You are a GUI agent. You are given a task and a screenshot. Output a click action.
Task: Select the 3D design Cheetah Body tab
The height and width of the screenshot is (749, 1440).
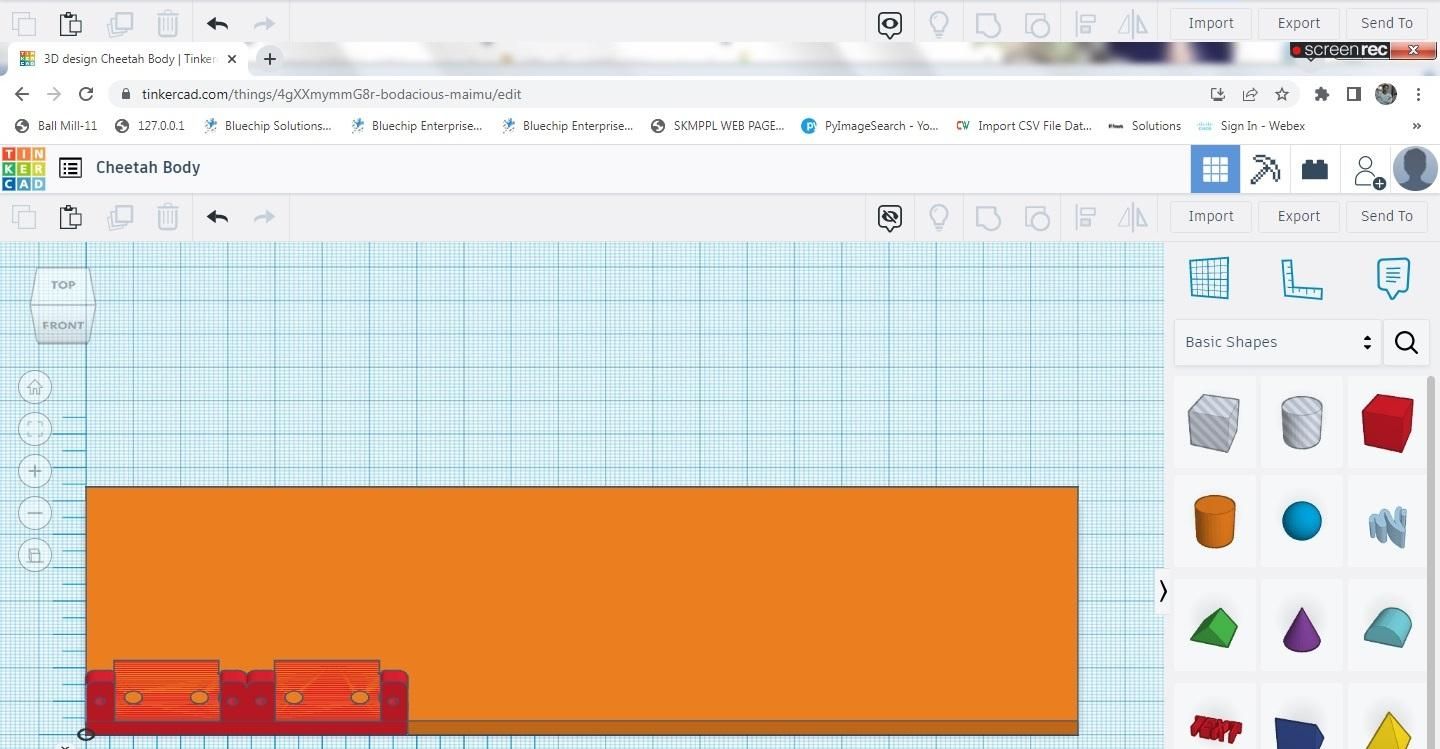[130, 59]
